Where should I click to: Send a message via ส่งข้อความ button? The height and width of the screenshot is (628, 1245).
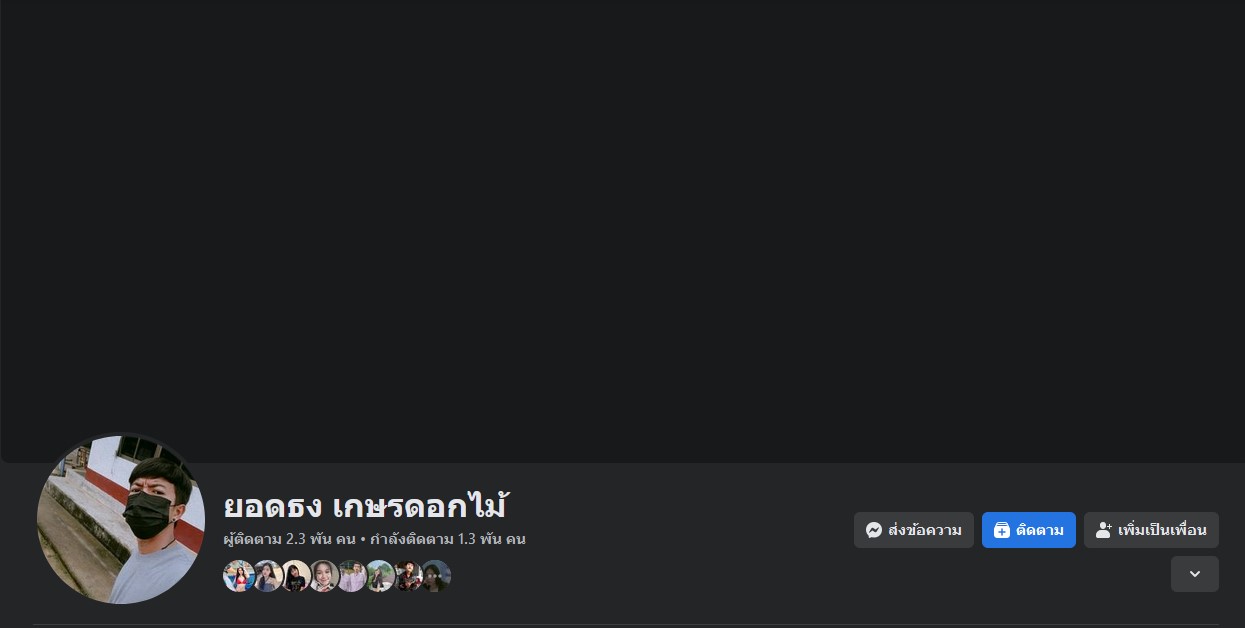(x=914, y=530)
